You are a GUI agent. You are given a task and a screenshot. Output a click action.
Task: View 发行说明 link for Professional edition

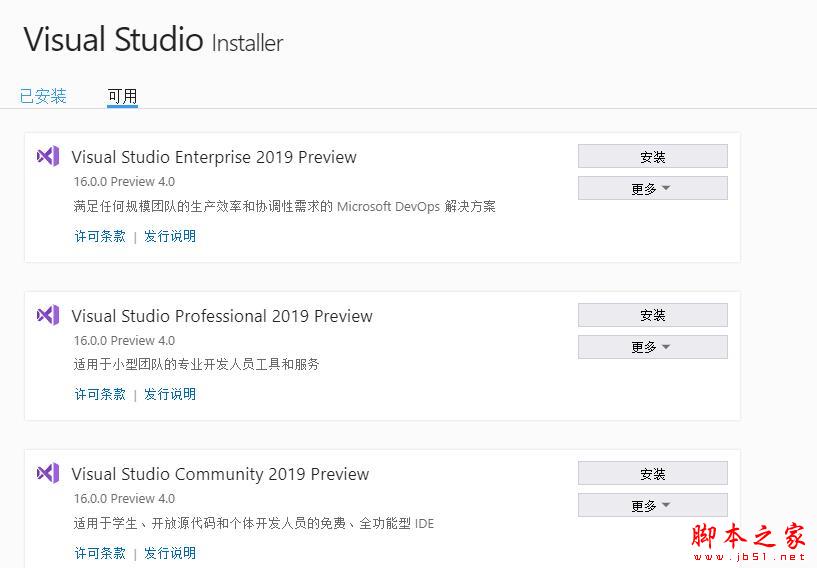170,394
